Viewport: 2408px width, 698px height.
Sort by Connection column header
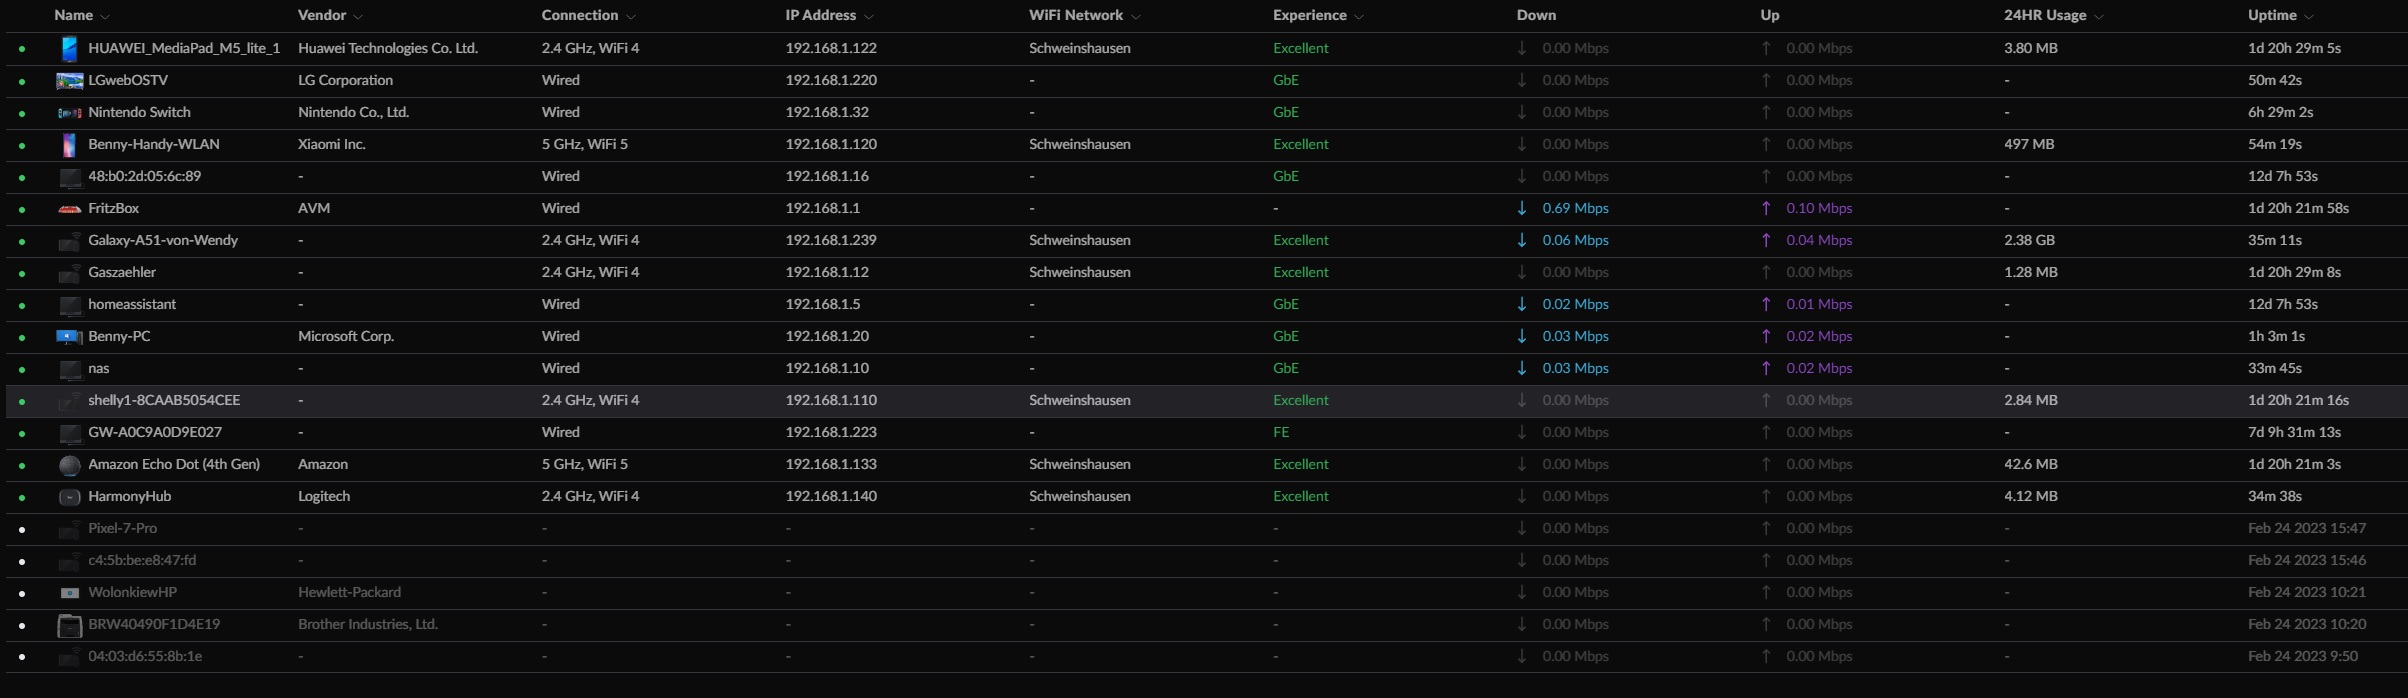tap(589, 15)
